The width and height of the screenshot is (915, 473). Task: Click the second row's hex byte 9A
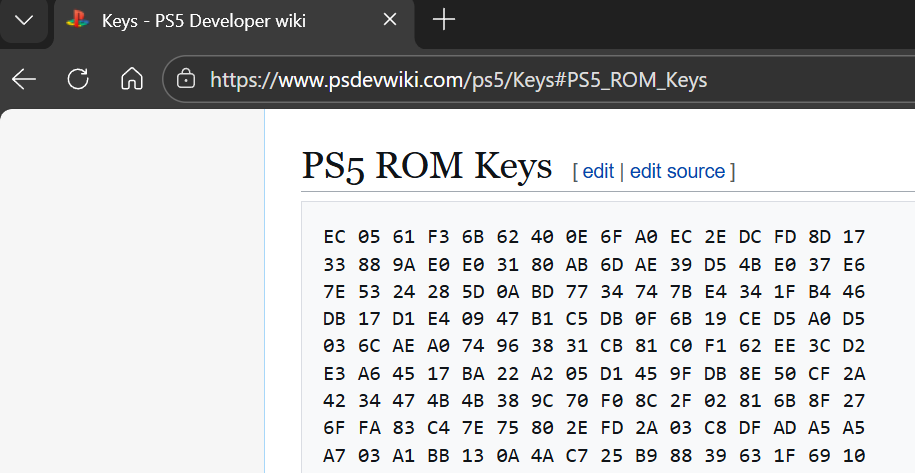coord(403,265)
